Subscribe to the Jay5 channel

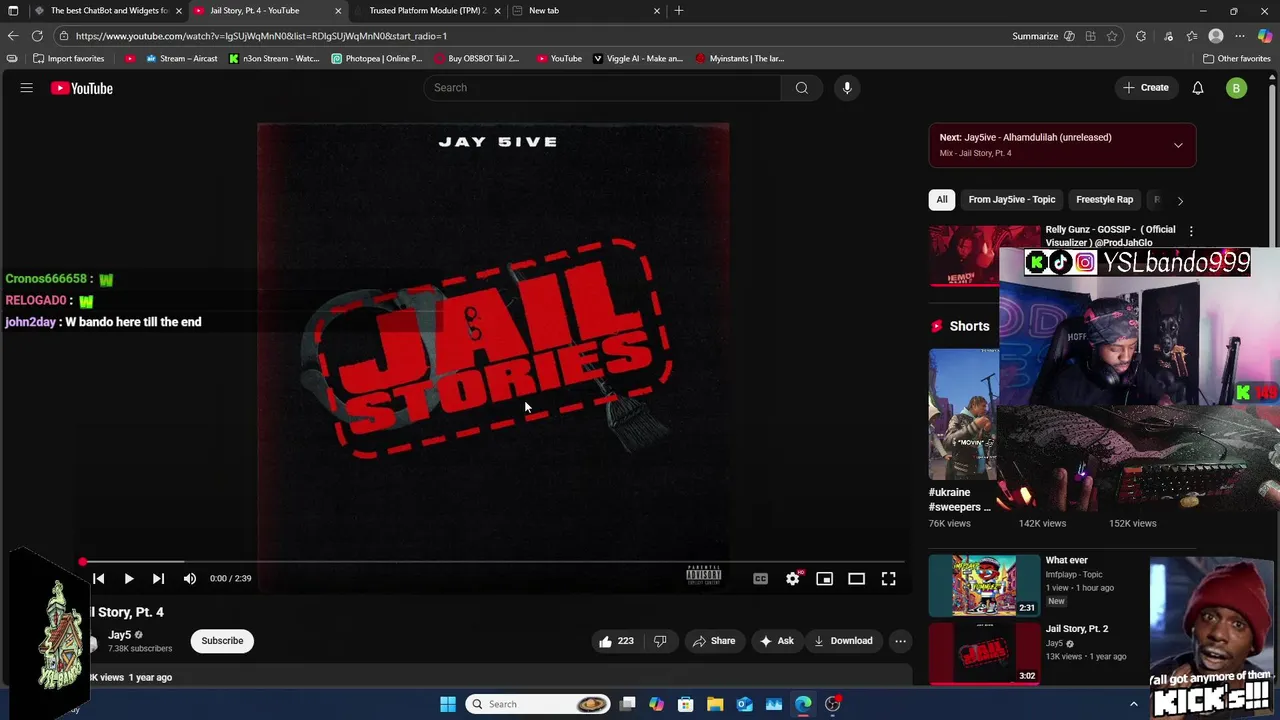(222, 641)
